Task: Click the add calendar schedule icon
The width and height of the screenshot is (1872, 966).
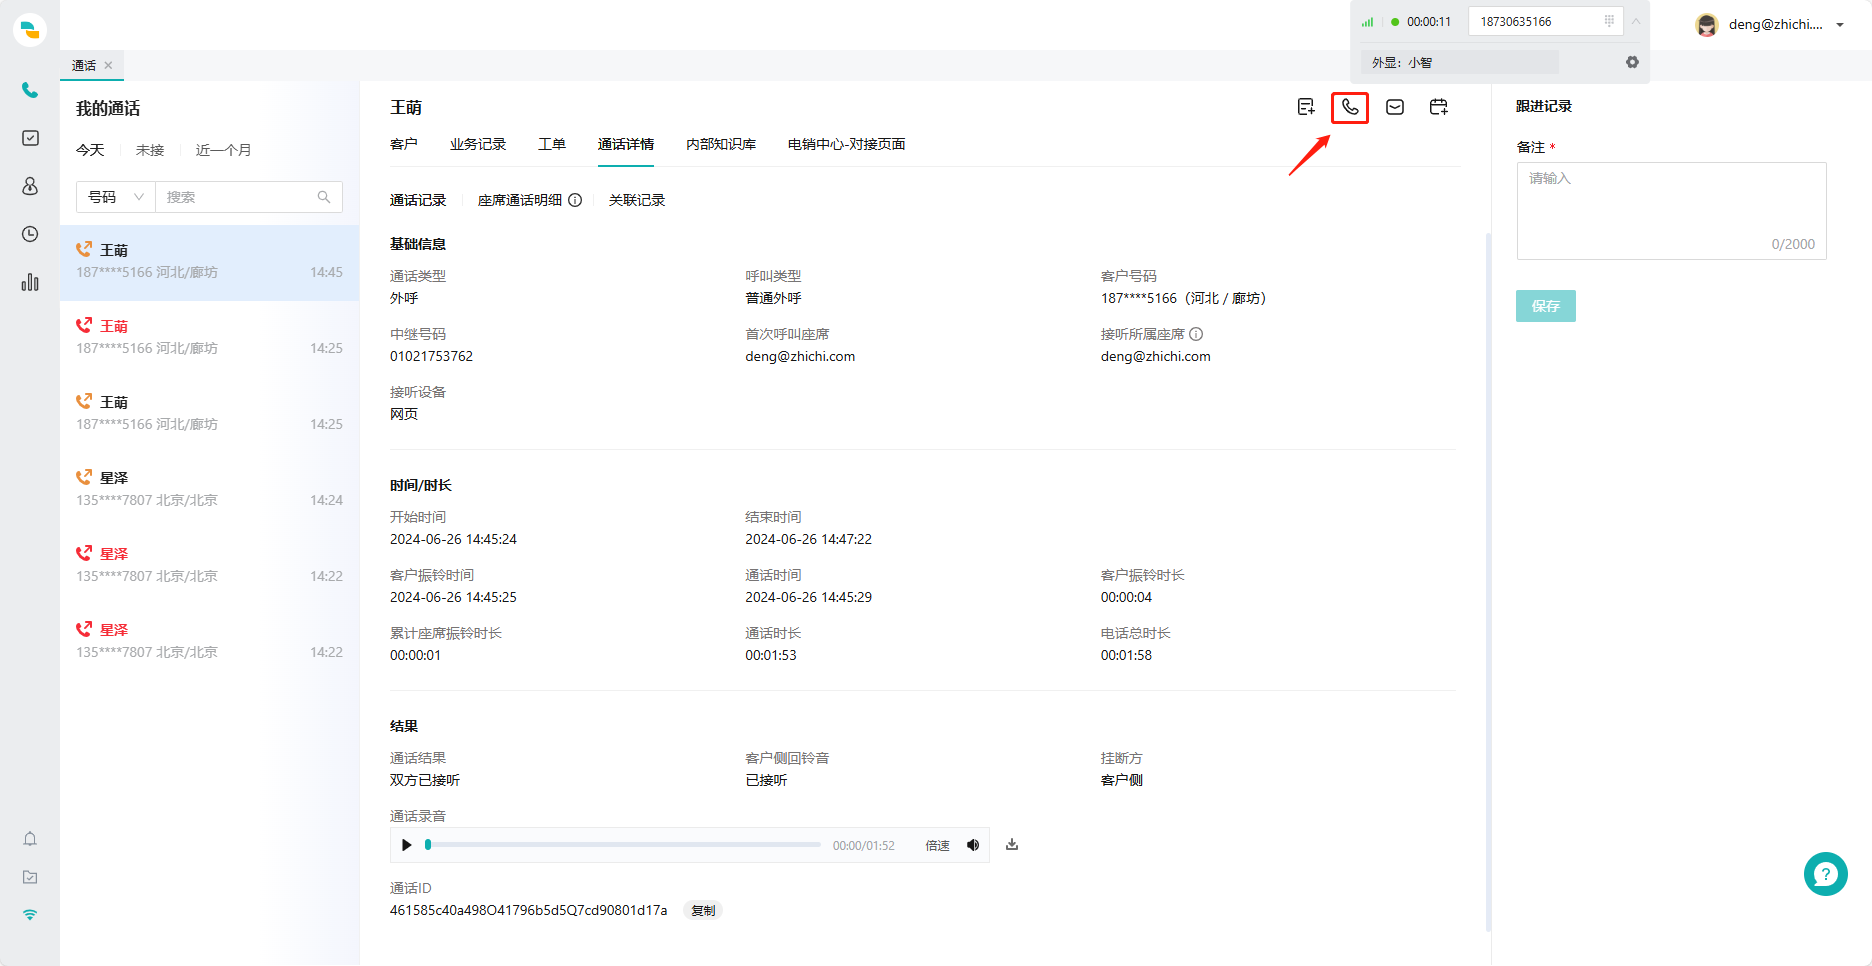Action: click(x=1439, y=107)
